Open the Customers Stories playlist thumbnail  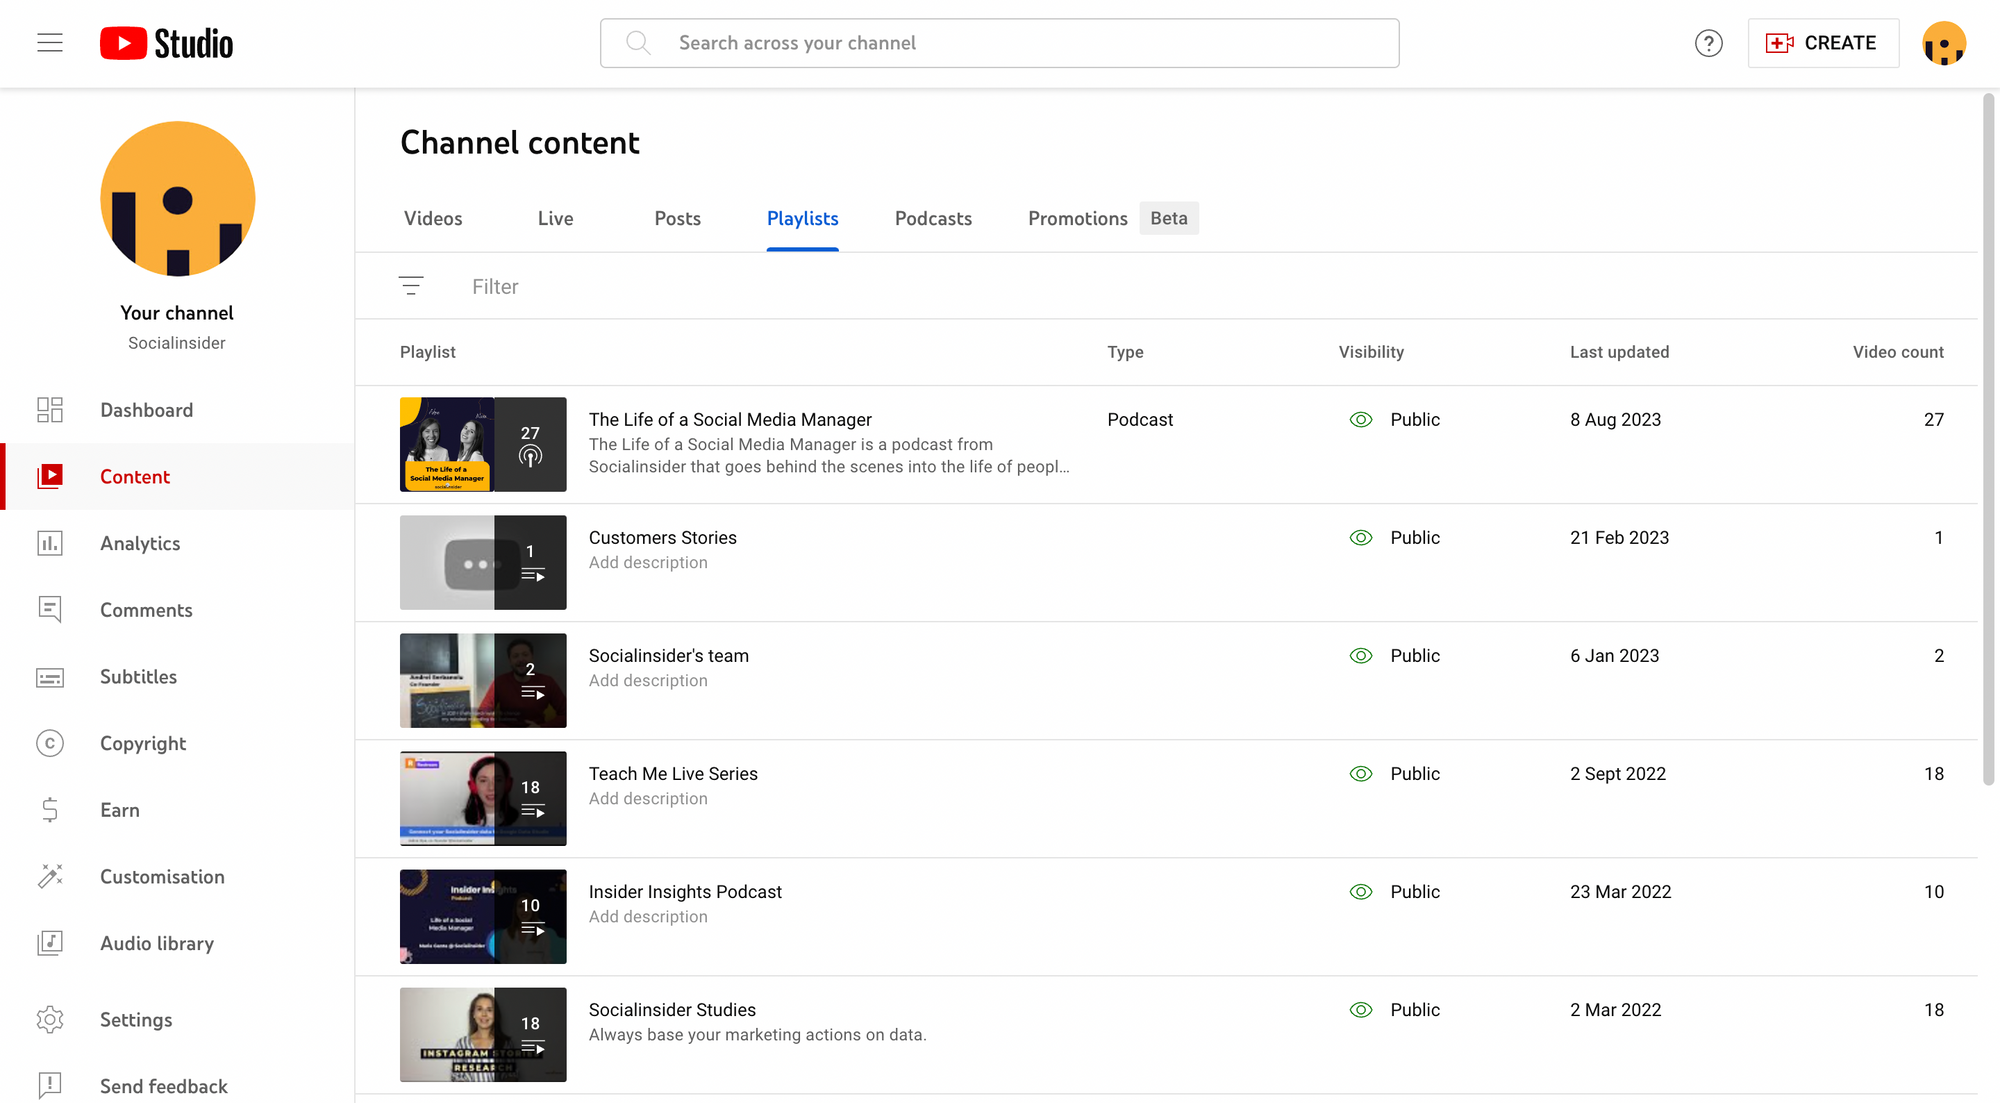coord(483,562)
